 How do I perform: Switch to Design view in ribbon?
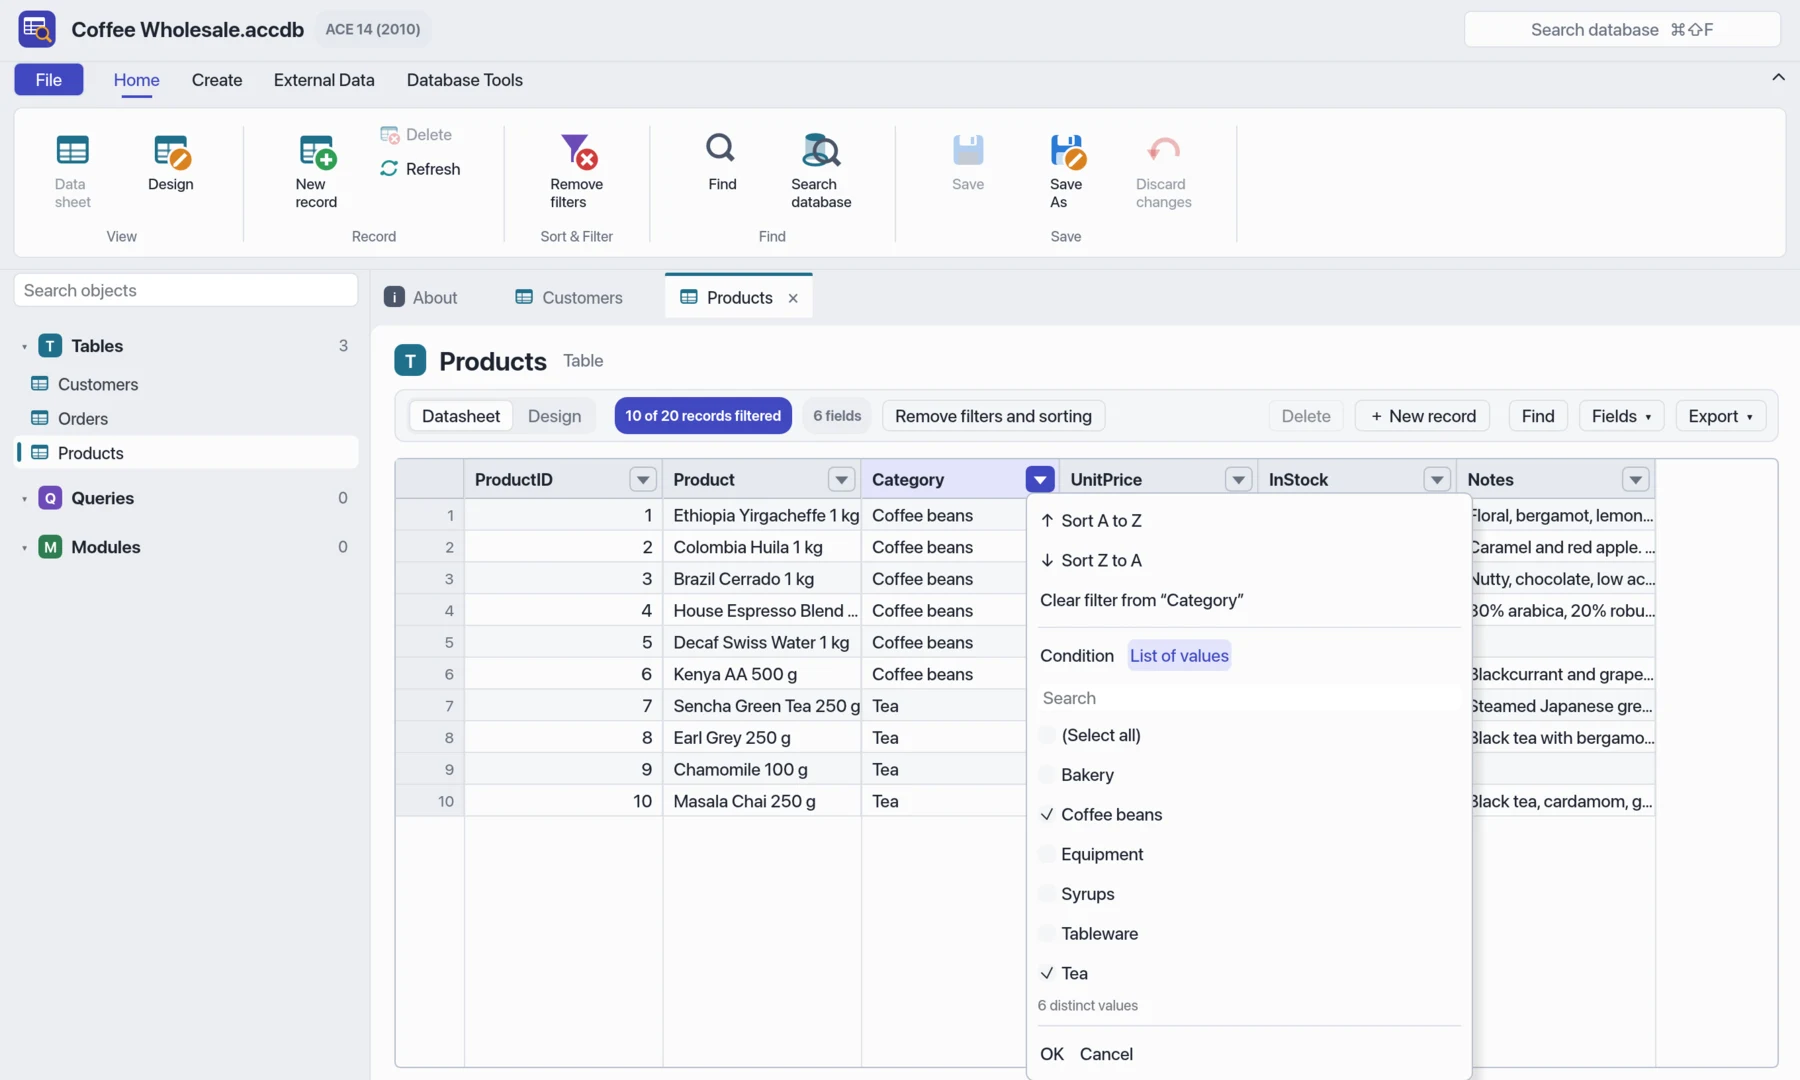coord(171,163)
